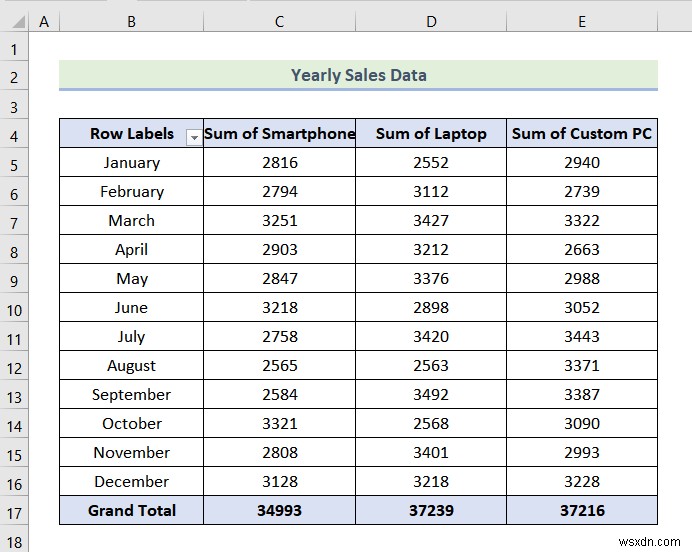This screenshot has height=552, width=692.
Task: Click January laptop value 2552
Action: click(431, 162)
